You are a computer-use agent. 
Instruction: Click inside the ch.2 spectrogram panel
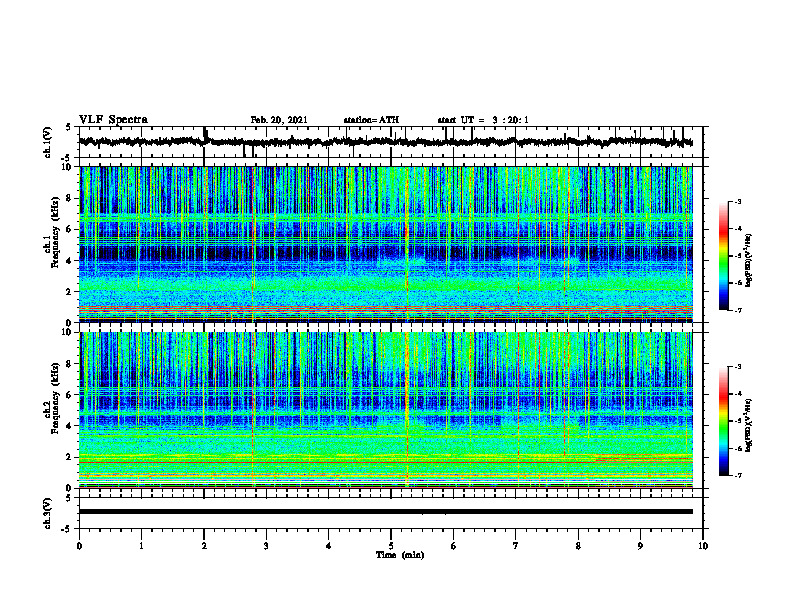pyautogui.click(x=385, y=410)
